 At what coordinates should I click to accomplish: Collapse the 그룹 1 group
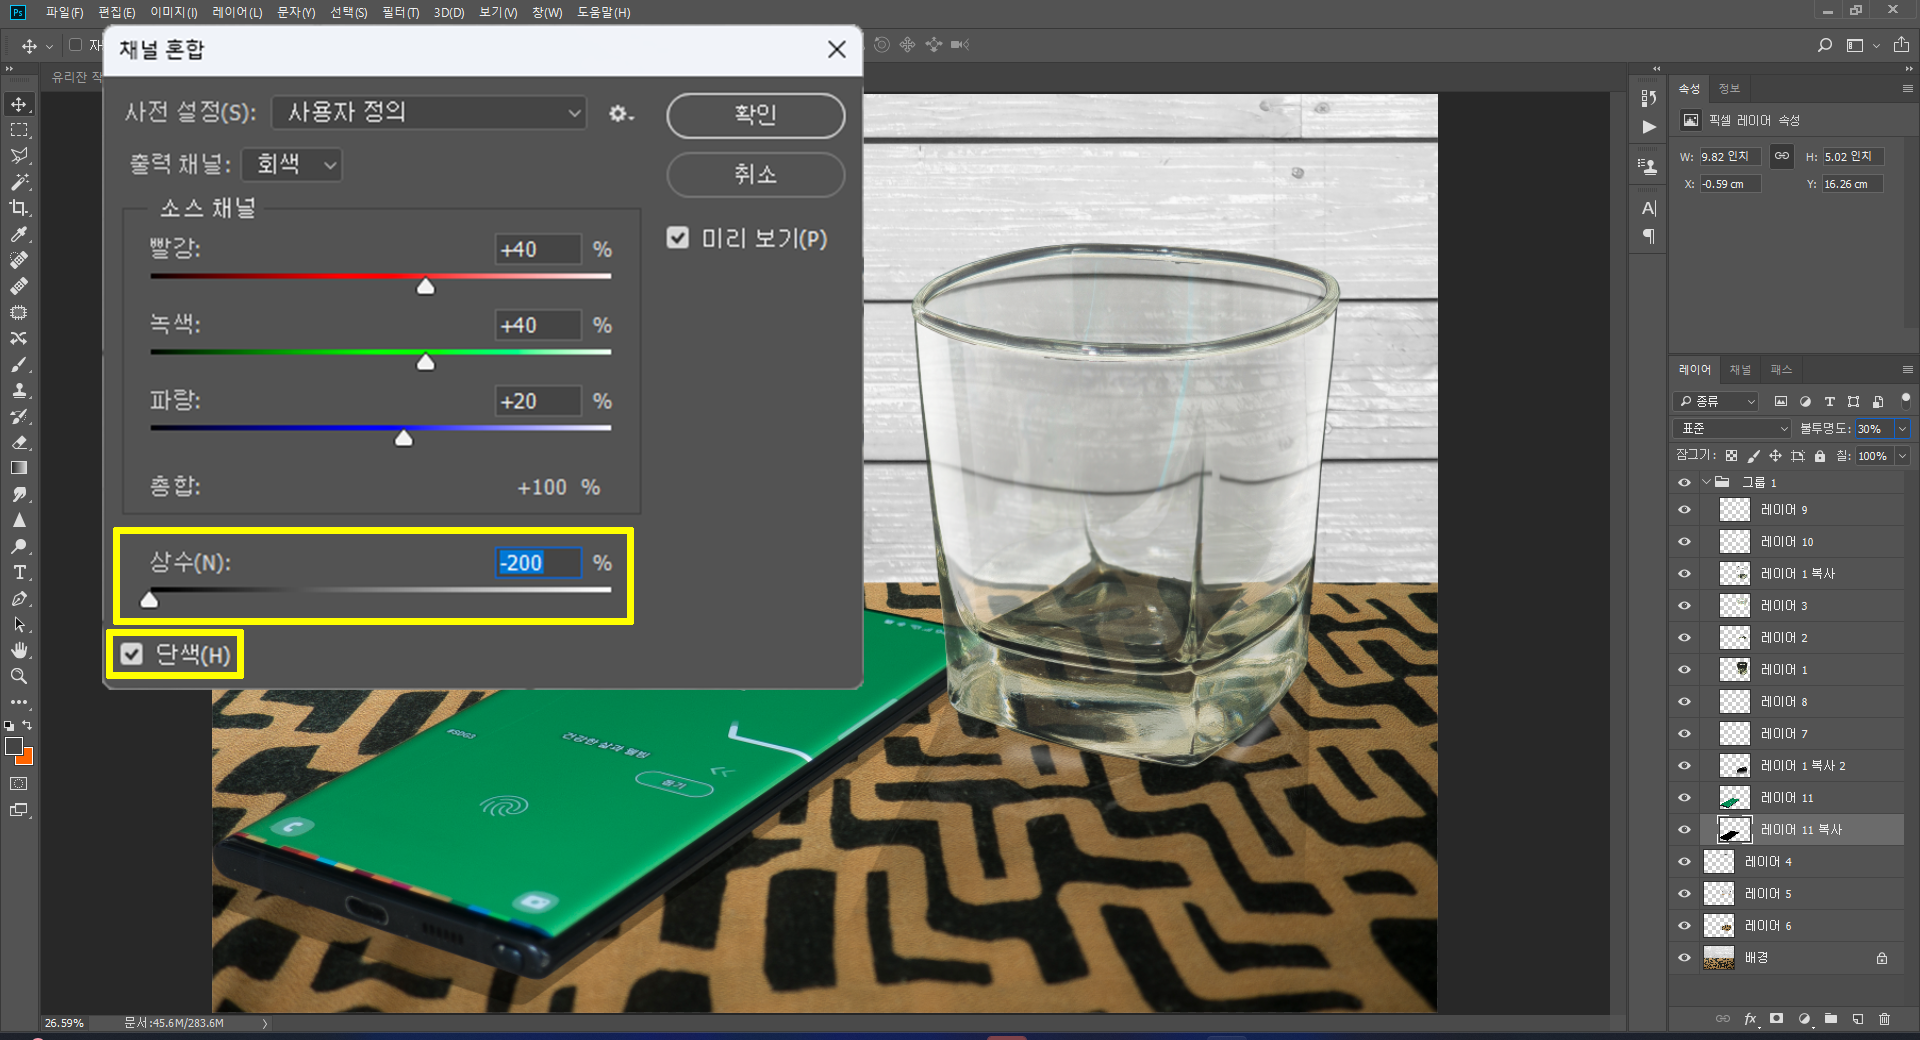1706,482
